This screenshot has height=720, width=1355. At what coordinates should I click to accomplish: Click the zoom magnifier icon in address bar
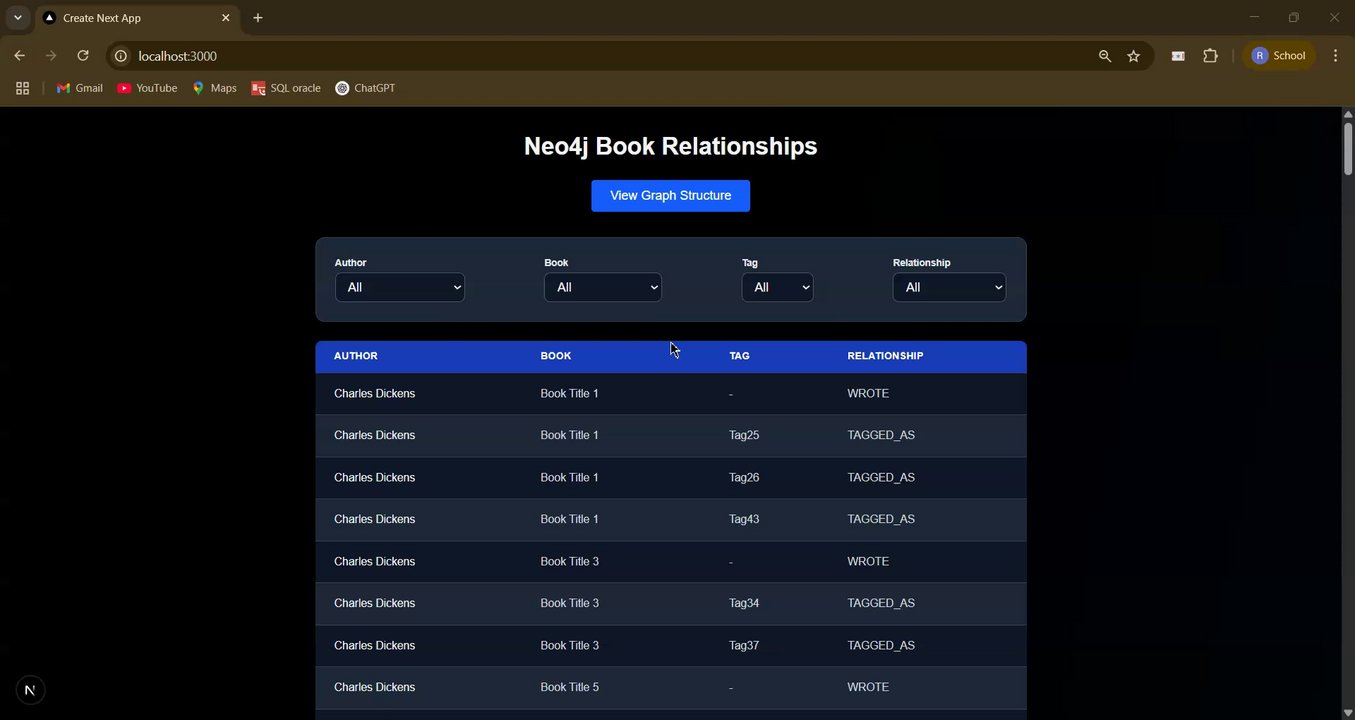click(x=1105, y=56)
